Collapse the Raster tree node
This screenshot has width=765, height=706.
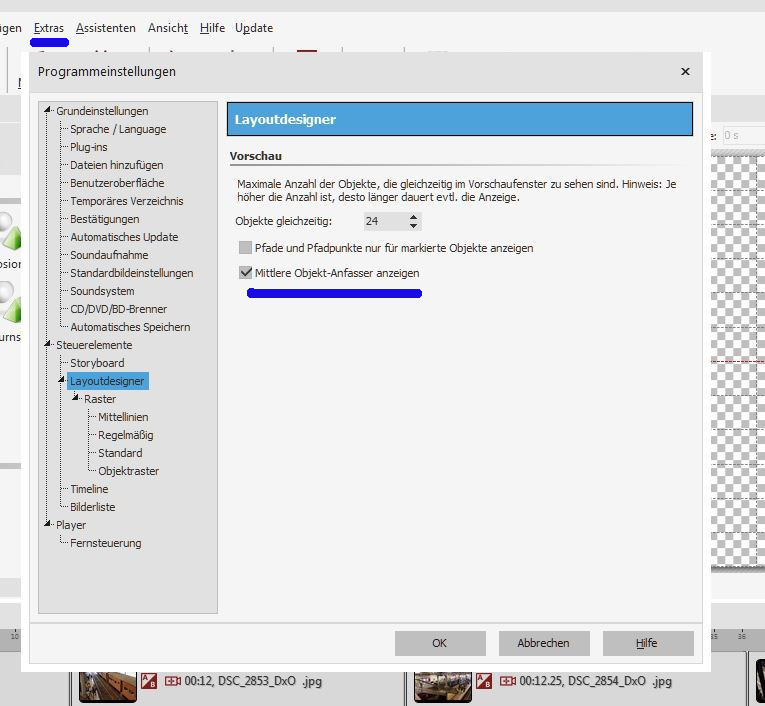(x=75, y=399)
